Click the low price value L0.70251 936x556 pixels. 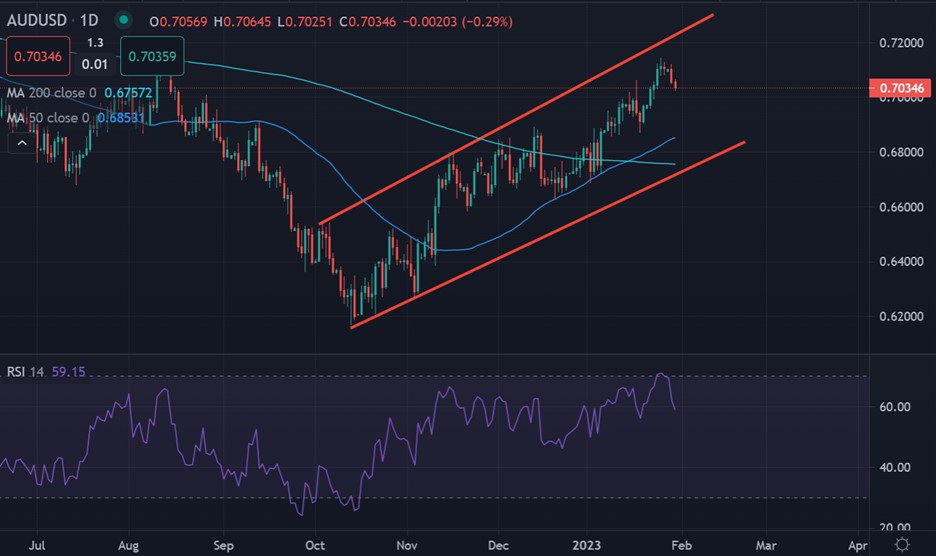point(304,21)
